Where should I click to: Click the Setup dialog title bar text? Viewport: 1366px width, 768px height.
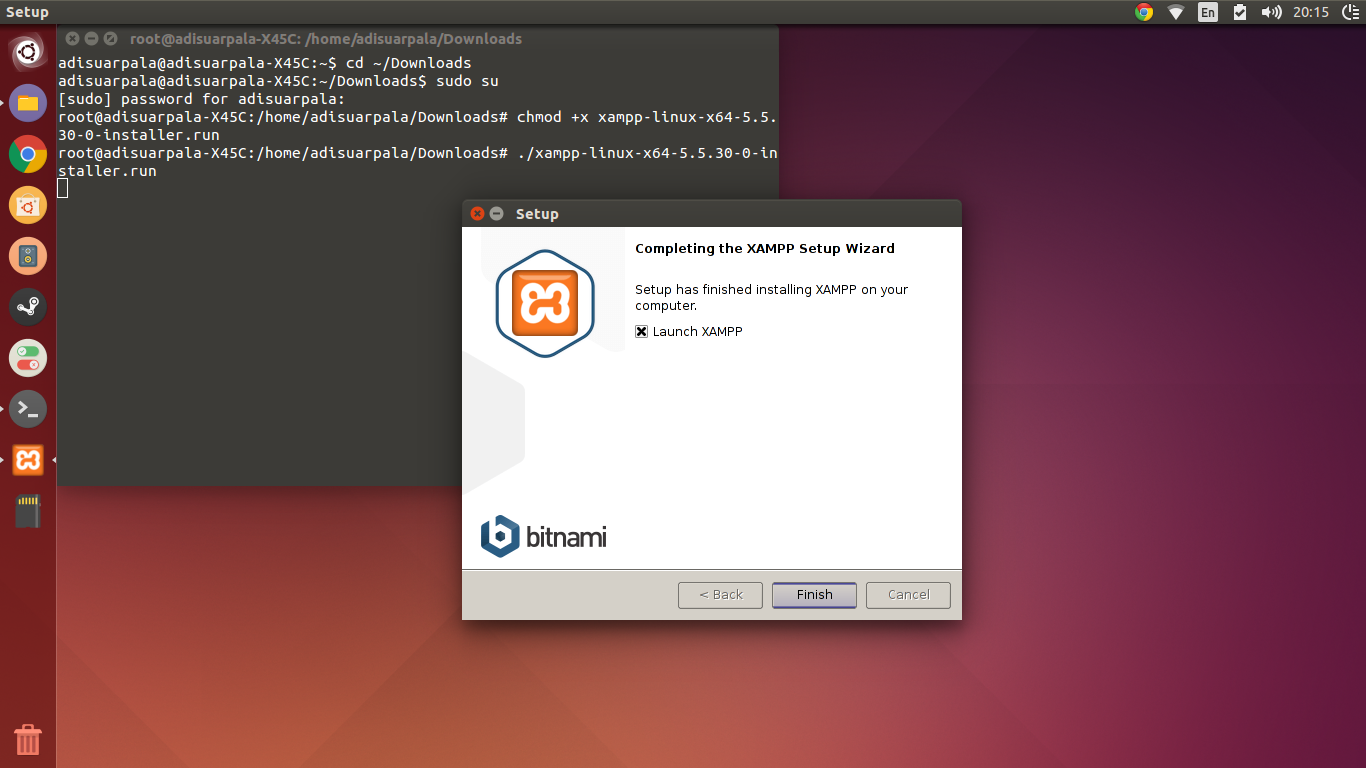click(537, 214)
